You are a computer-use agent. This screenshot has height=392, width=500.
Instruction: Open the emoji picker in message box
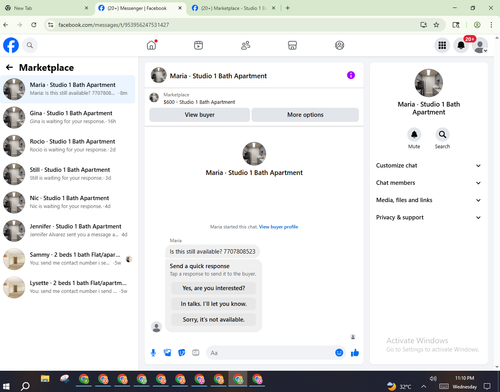click(x=339, y=353)
